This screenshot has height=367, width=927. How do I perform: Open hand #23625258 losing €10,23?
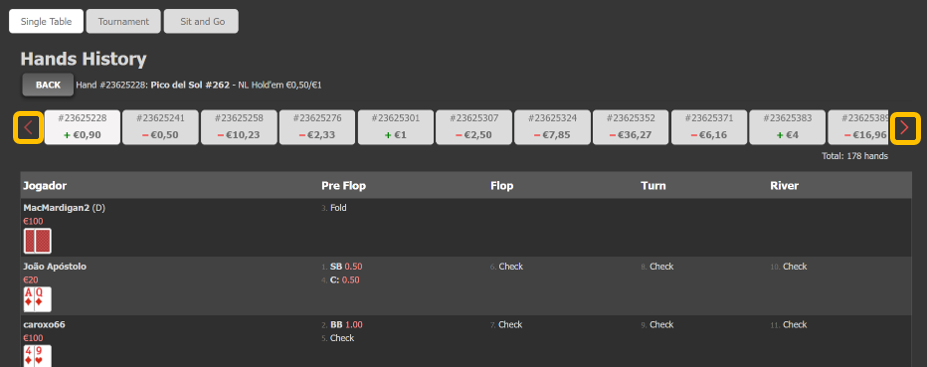[x=239, y=127]
